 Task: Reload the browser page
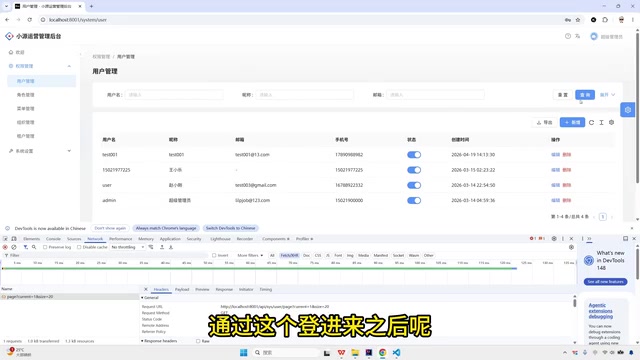(x=29, y=20)
